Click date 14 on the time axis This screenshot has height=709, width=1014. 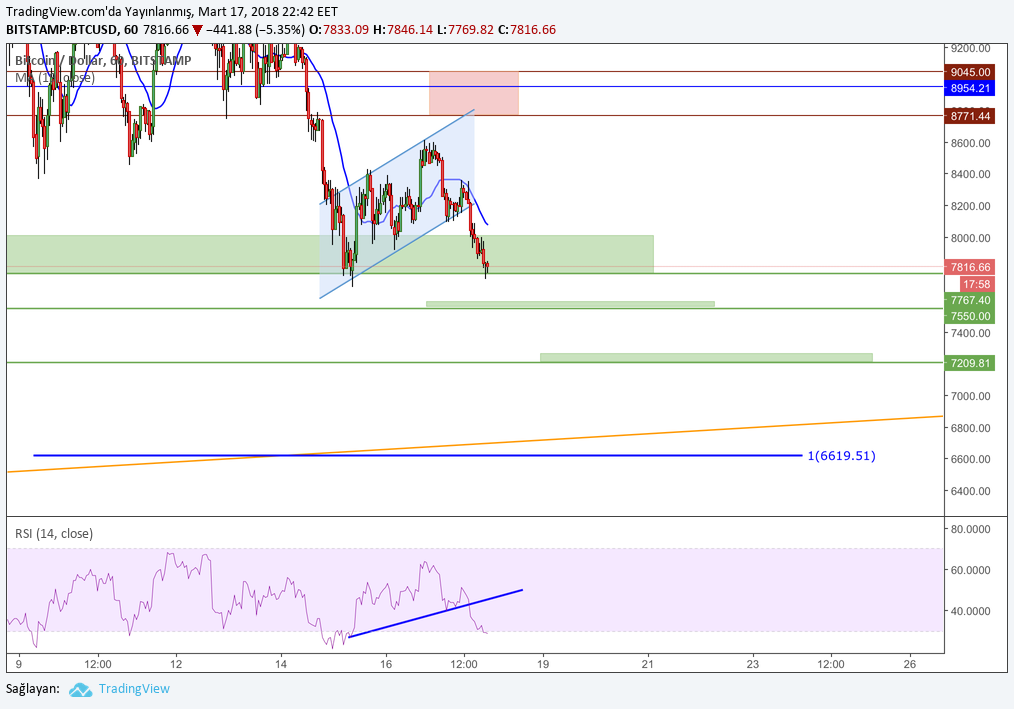coord(281,664)
